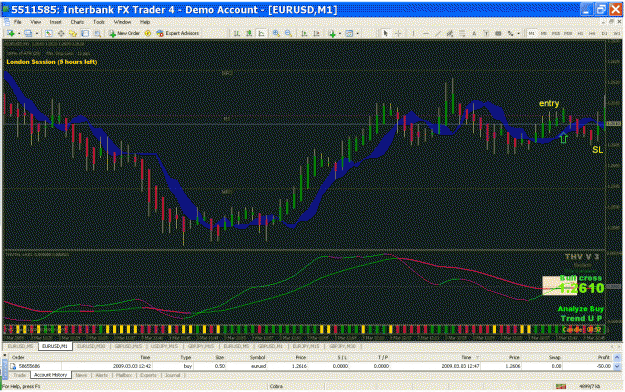Screen dimensions: 625x392
Task: Open the Help menu
Action: (x=145, y=22)
